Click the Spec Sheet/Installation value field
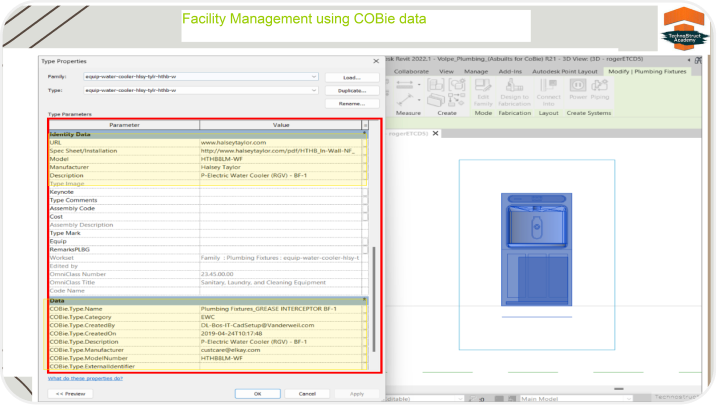This screenshot has height=405, width=717. coord(281,151)
